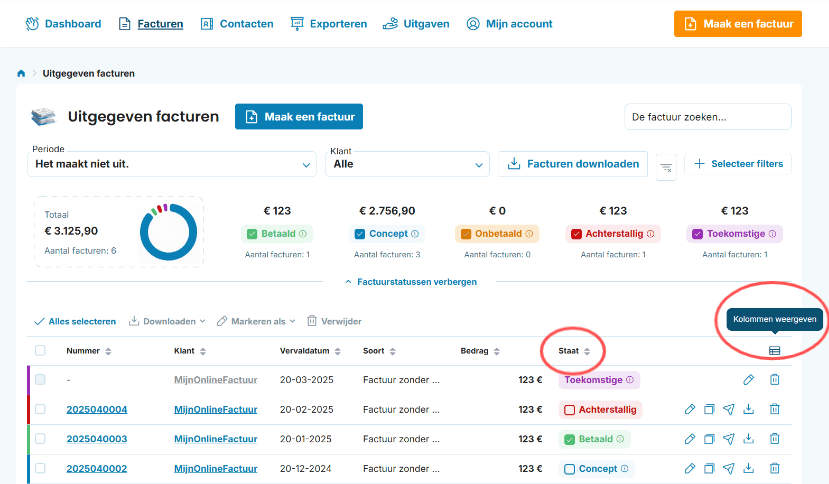Image resolution: width=829 pixels, height=484 pixels.
Task: Click the totals donut chart
Action: tap(169, 232)
